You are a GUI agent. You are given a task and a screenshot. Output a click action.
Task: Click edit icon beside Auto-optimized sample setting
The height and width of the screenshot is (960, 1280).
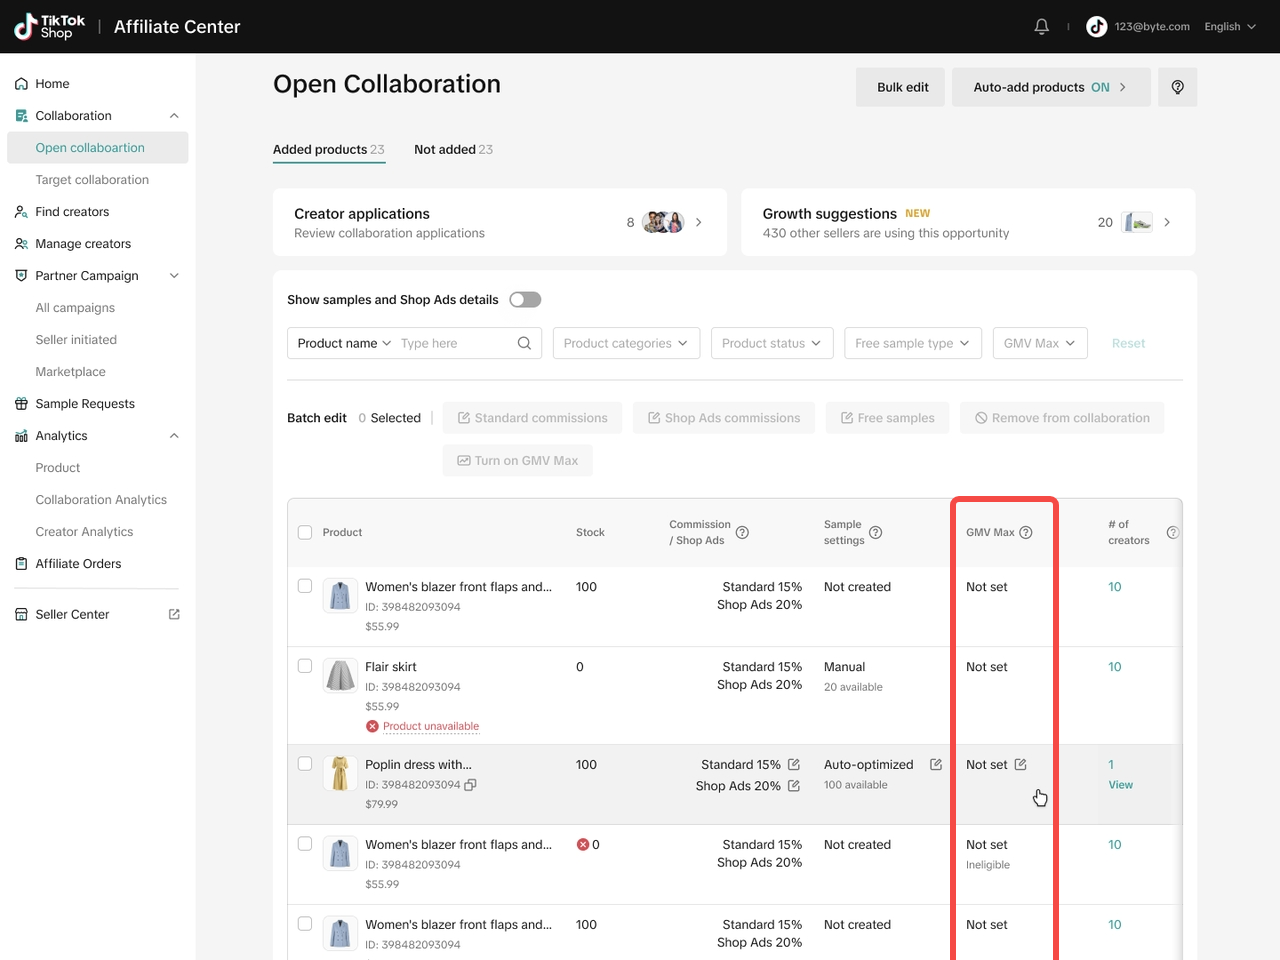click(x=936, y=765)
